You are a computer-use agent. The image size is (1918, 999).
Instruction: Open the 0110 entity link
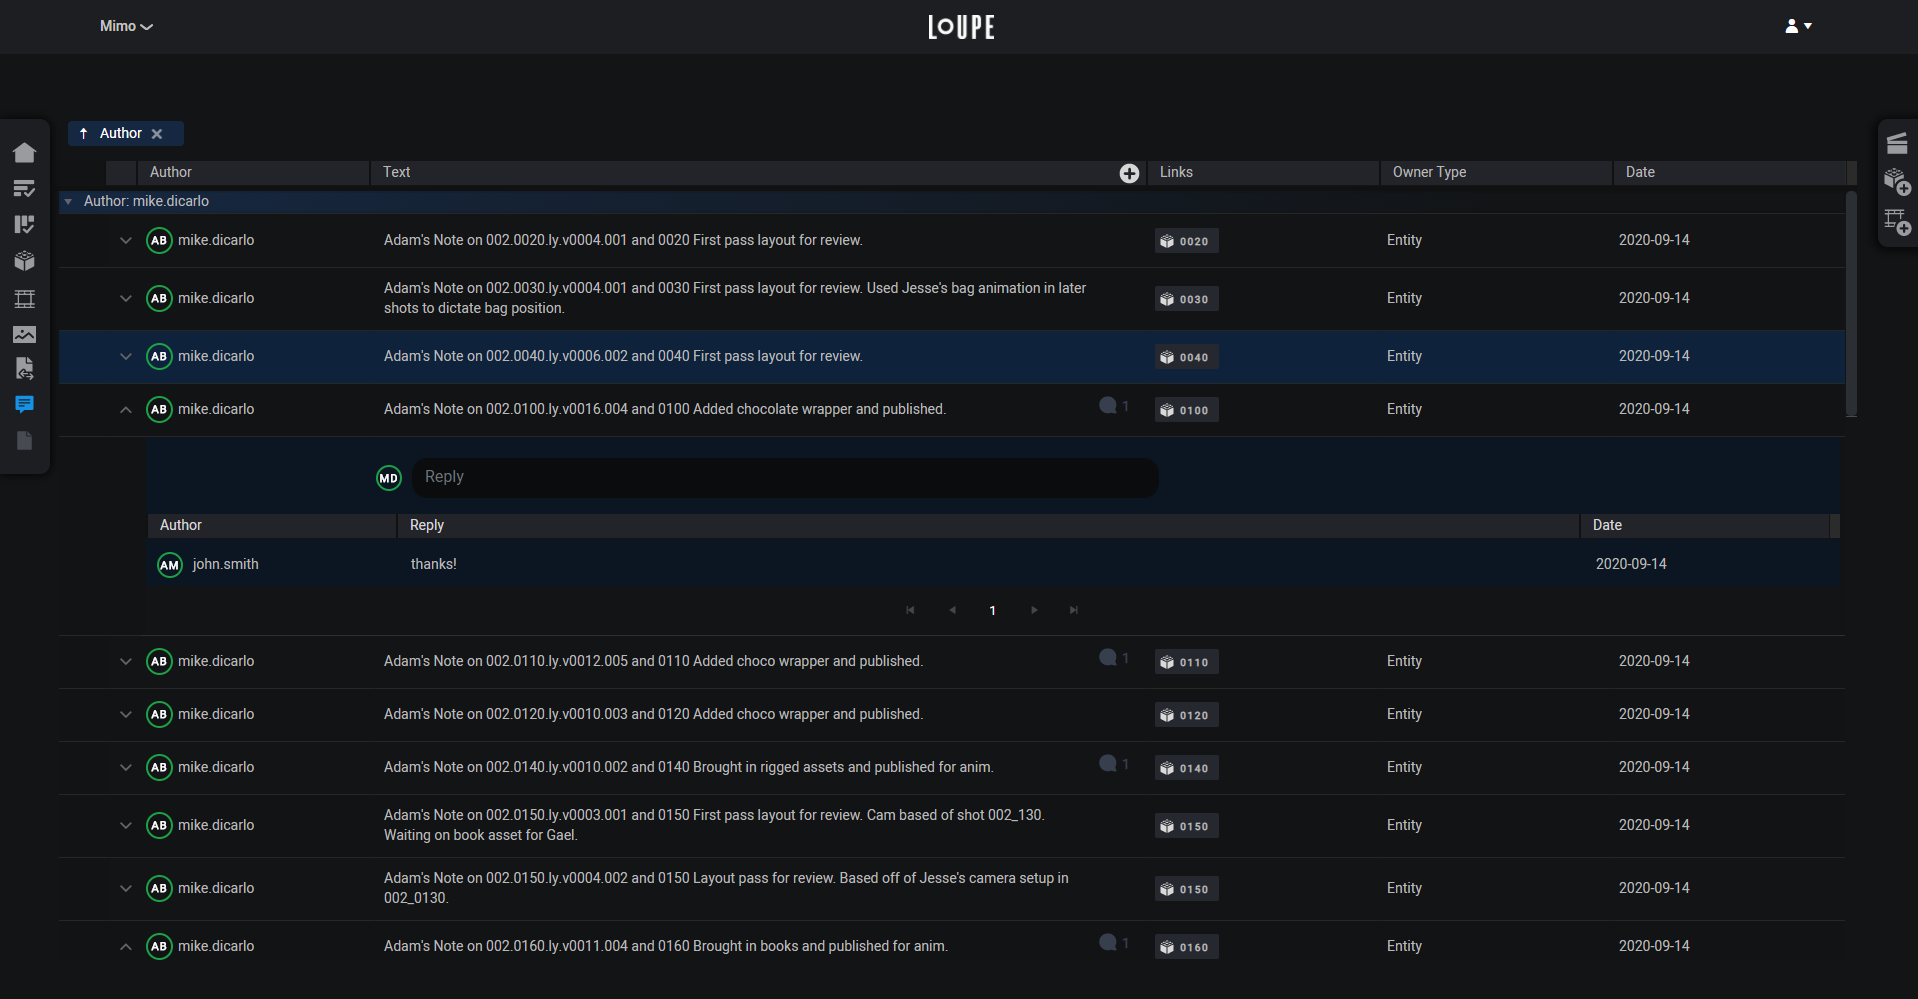click(1186, 662)
